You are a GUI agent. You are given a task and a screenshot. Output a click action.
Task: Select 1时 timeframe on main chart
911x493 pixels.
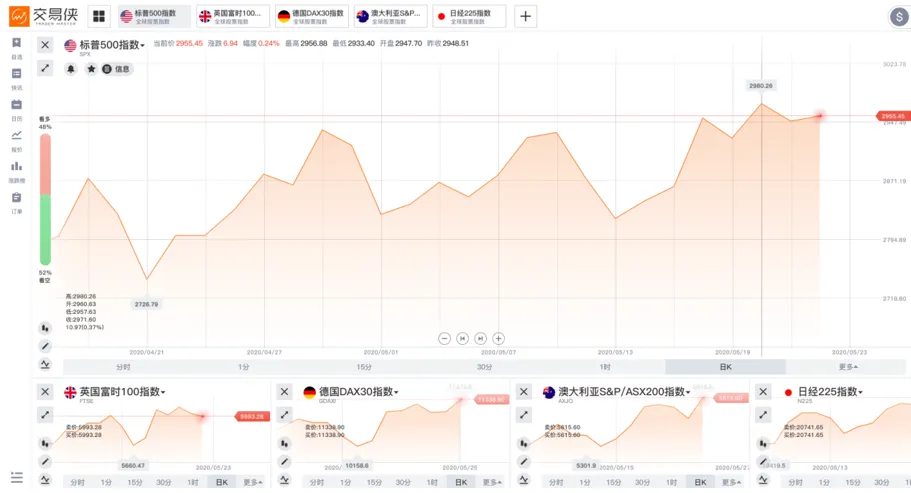(x=605, y=367)
